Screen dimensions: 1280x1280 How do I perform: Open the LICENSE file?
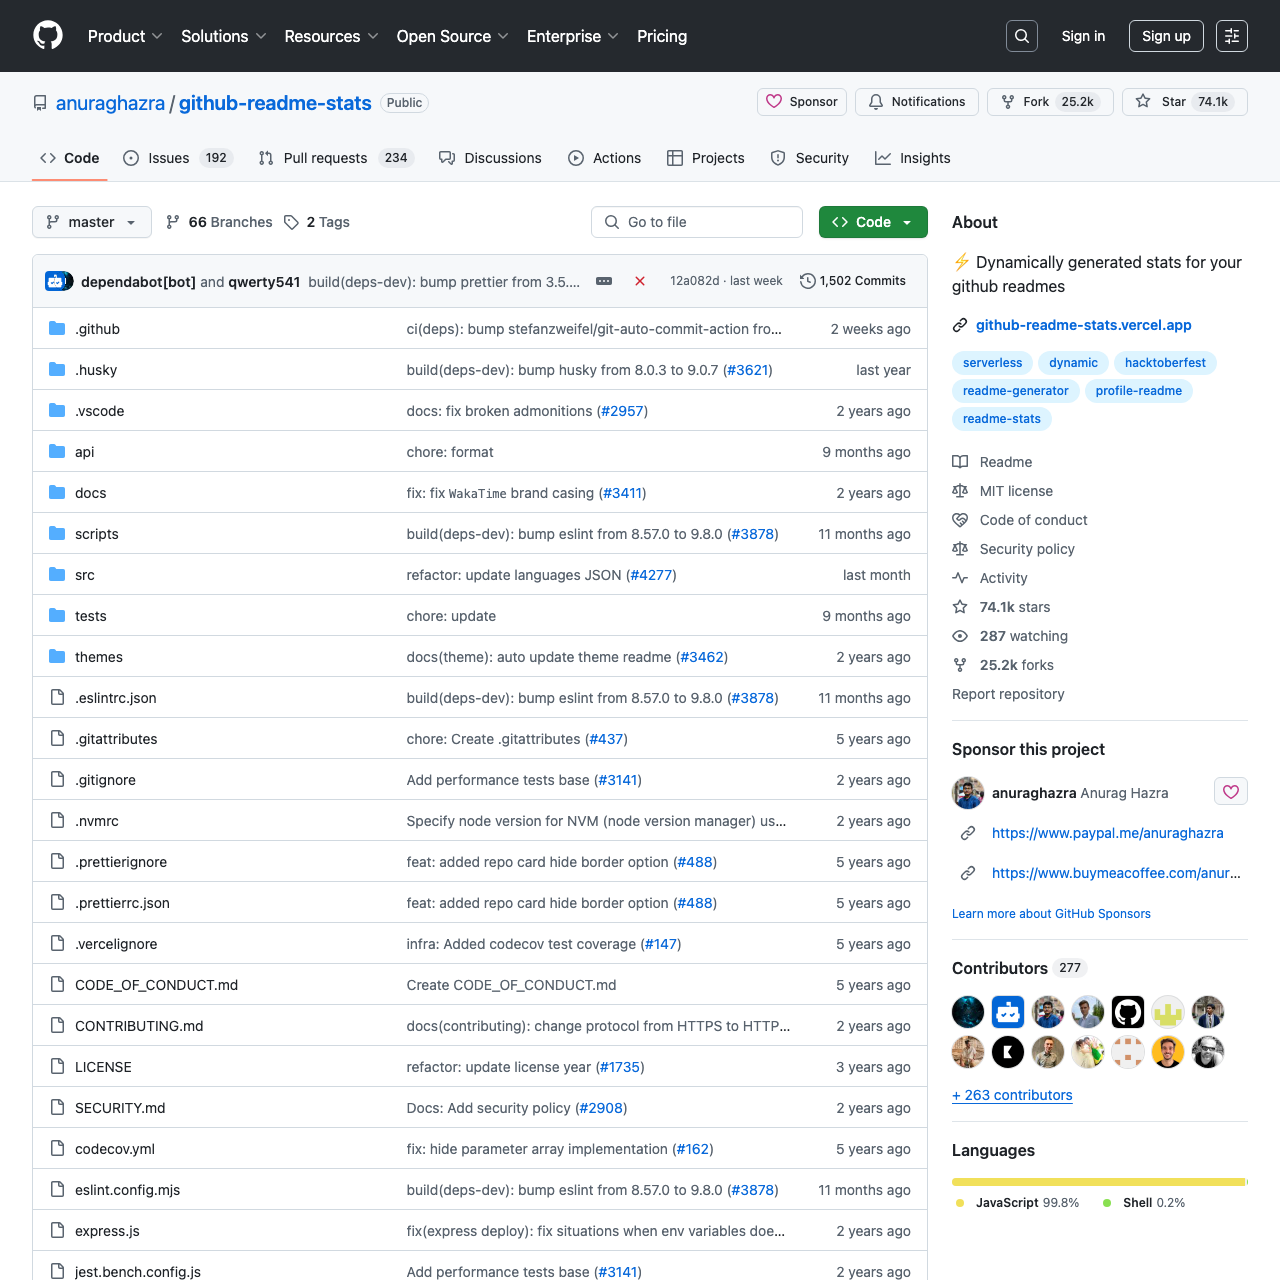click(x=103, y=1067)
